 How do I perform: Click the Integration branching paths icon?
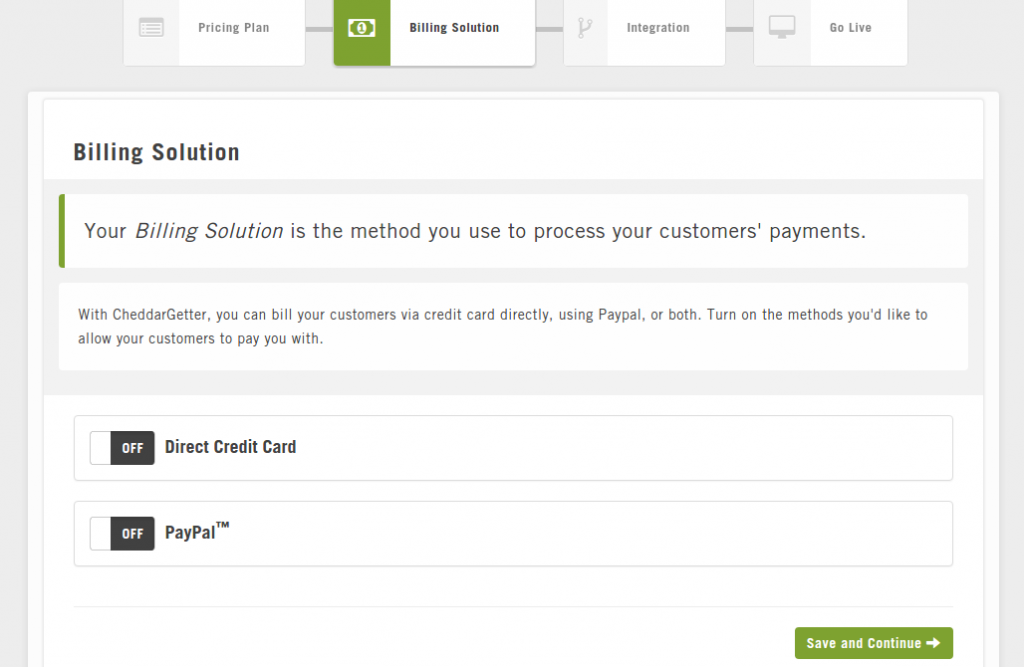pyautogui.click(x=585, y=28)
